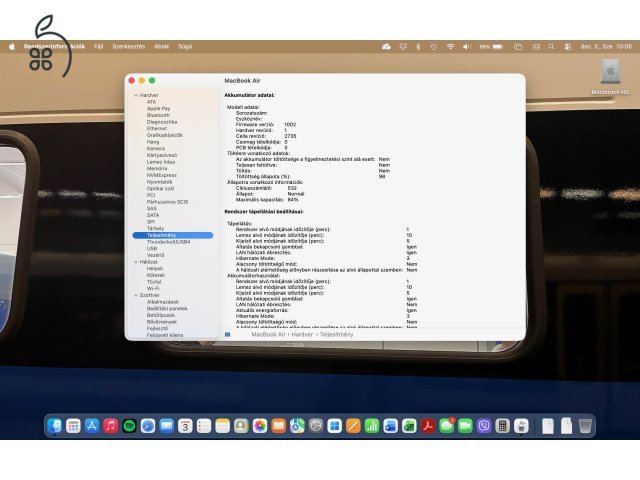The image size is (640, 480).
Task: Open Numbers from the Dock
Action: (372, 426)
